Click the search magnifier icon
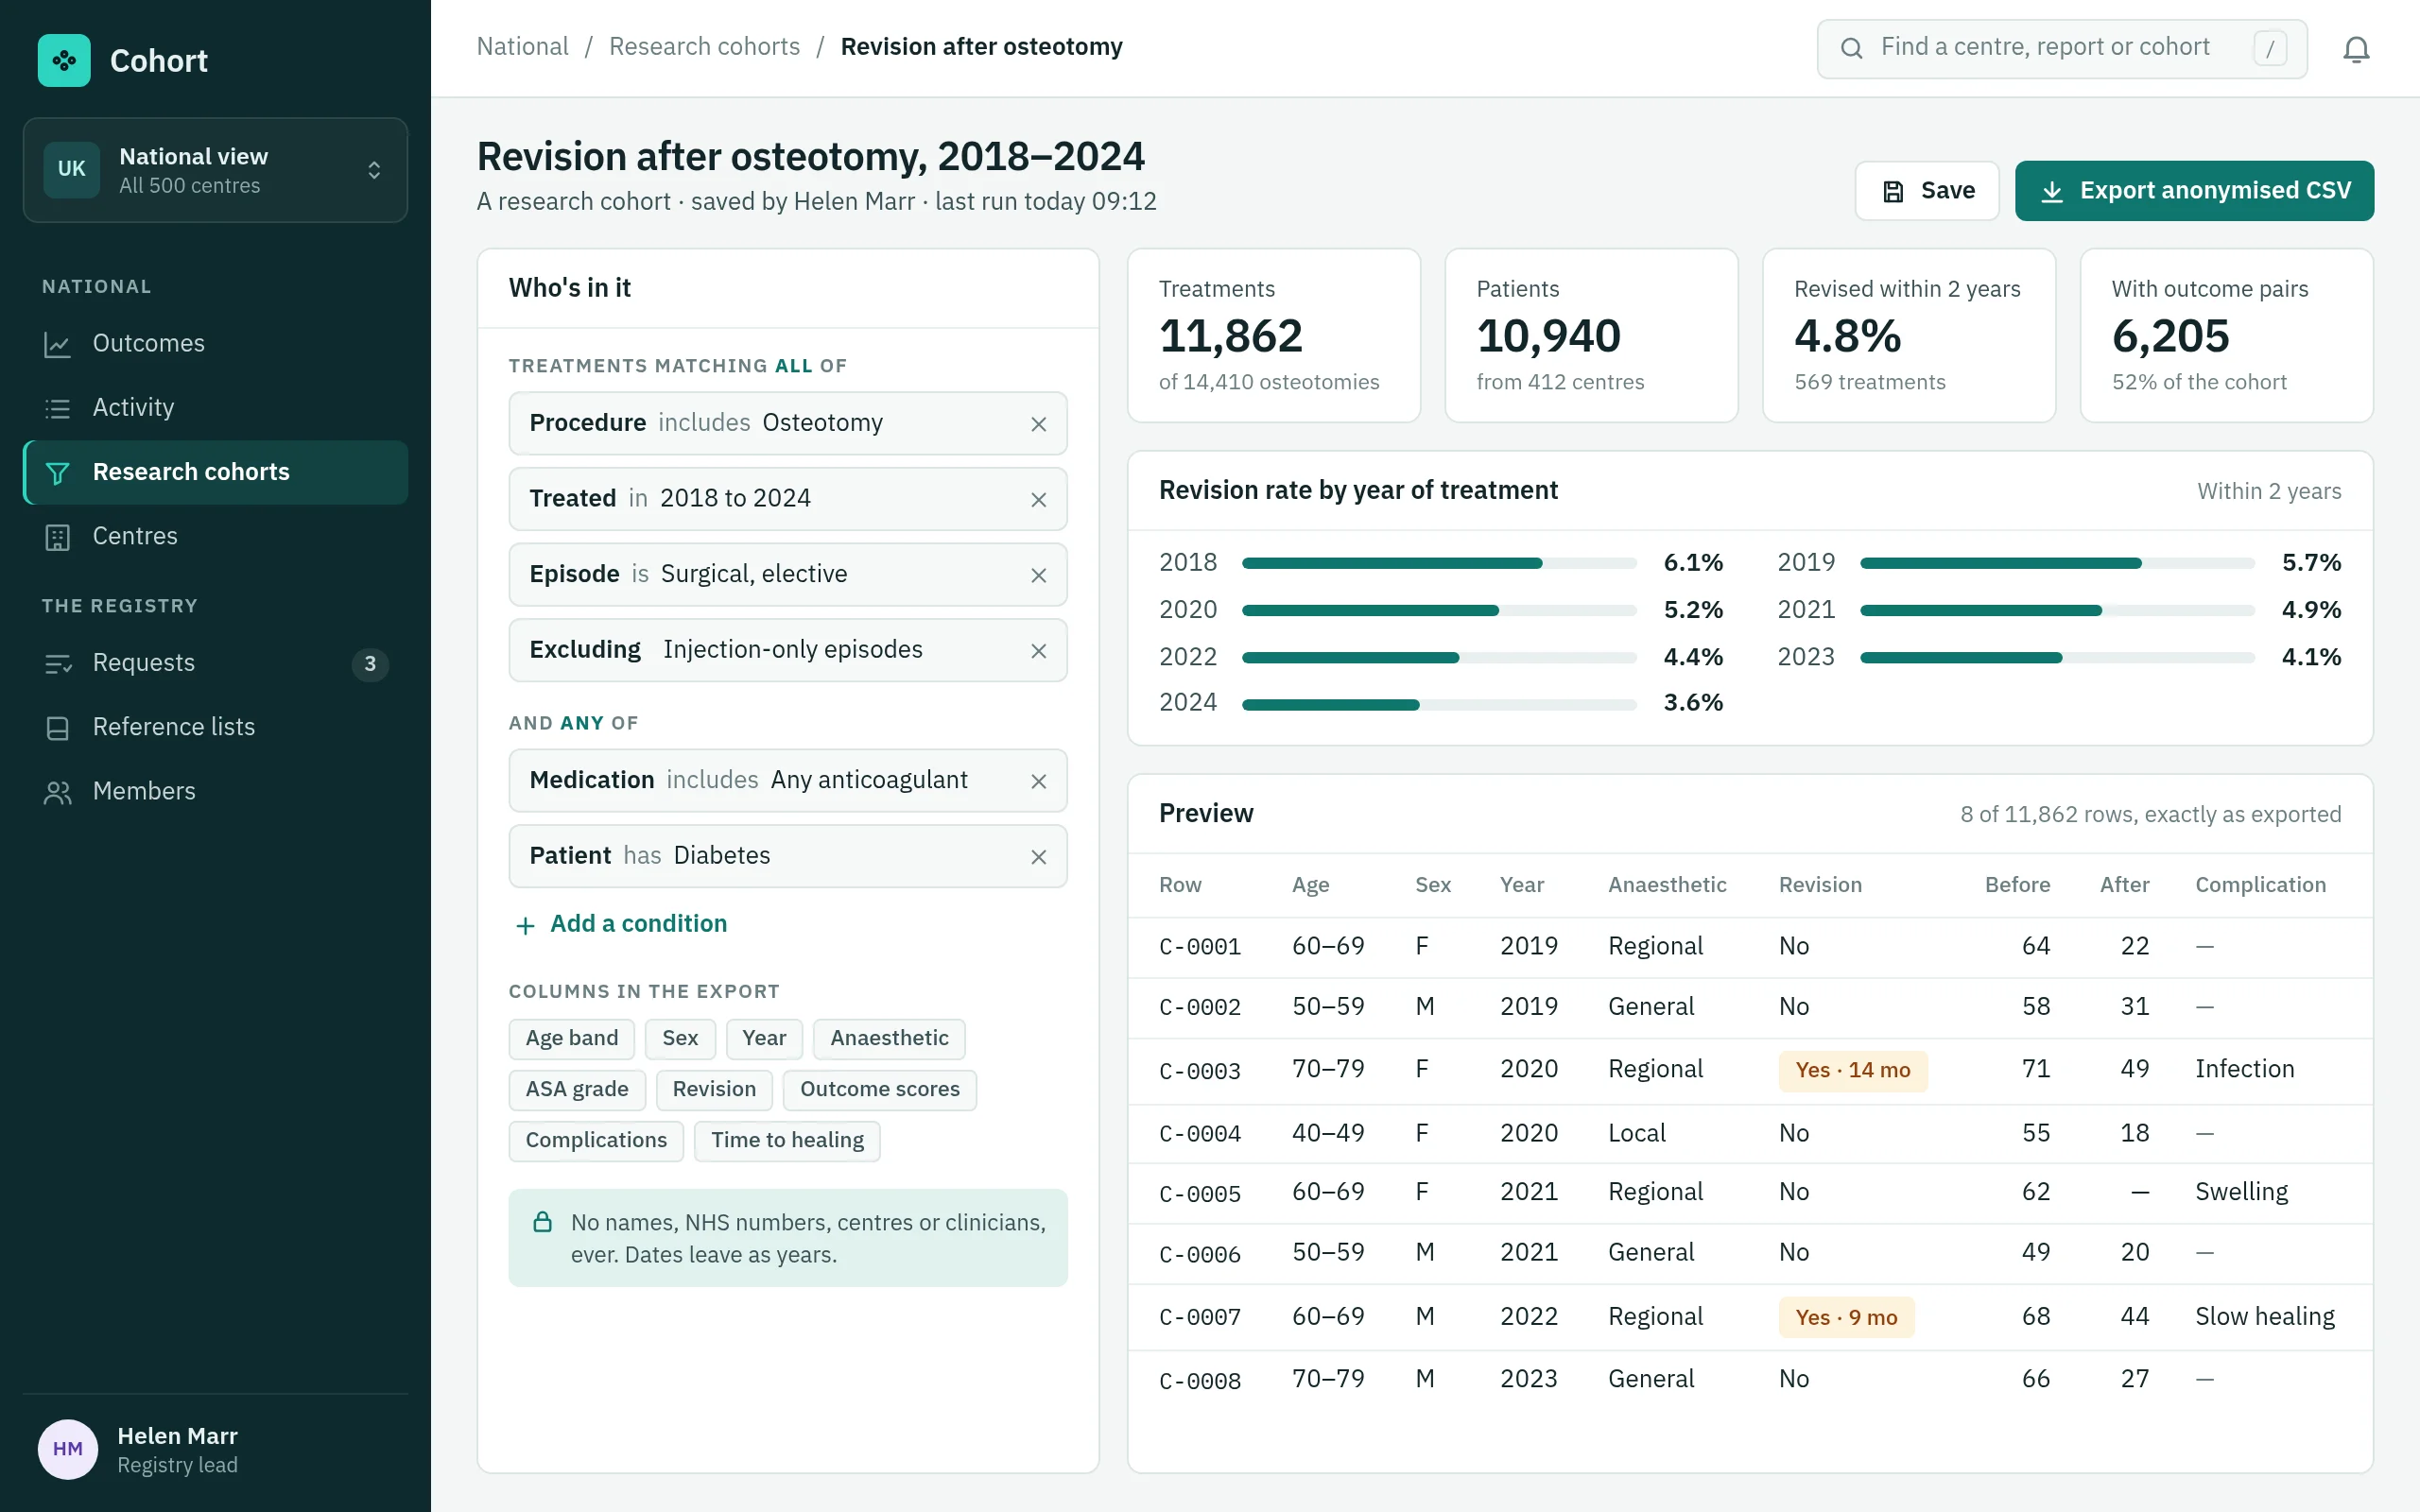 tap(1851, 48)
